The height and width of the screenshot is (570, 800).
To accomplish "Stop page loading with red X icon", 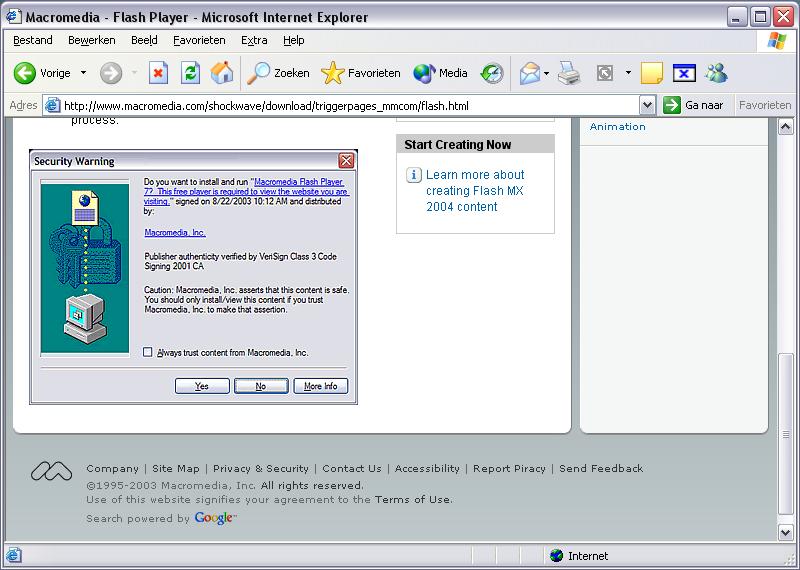I will click(158, 73).
